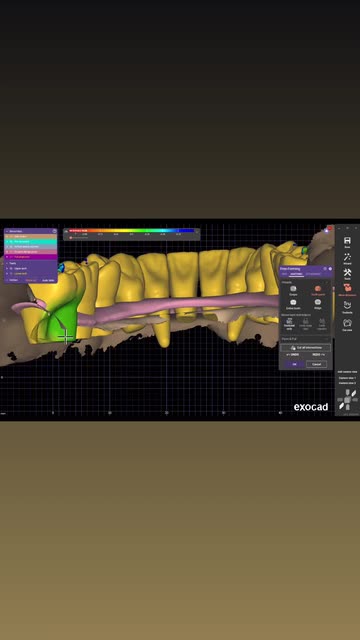Select the Ridge free-forming icon
This screenshot has width=360, height=640.
[318, 302]
